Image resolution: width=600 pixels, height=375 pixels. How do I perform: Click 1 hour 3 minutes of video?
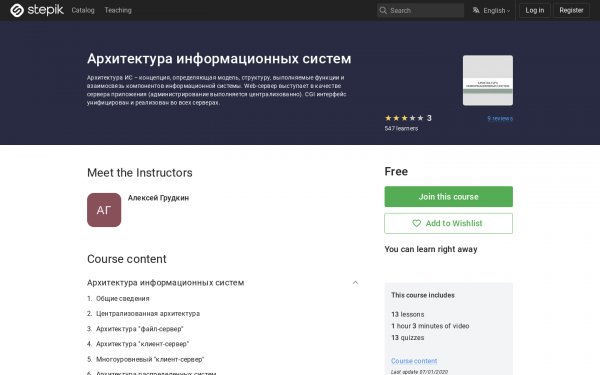430,326
